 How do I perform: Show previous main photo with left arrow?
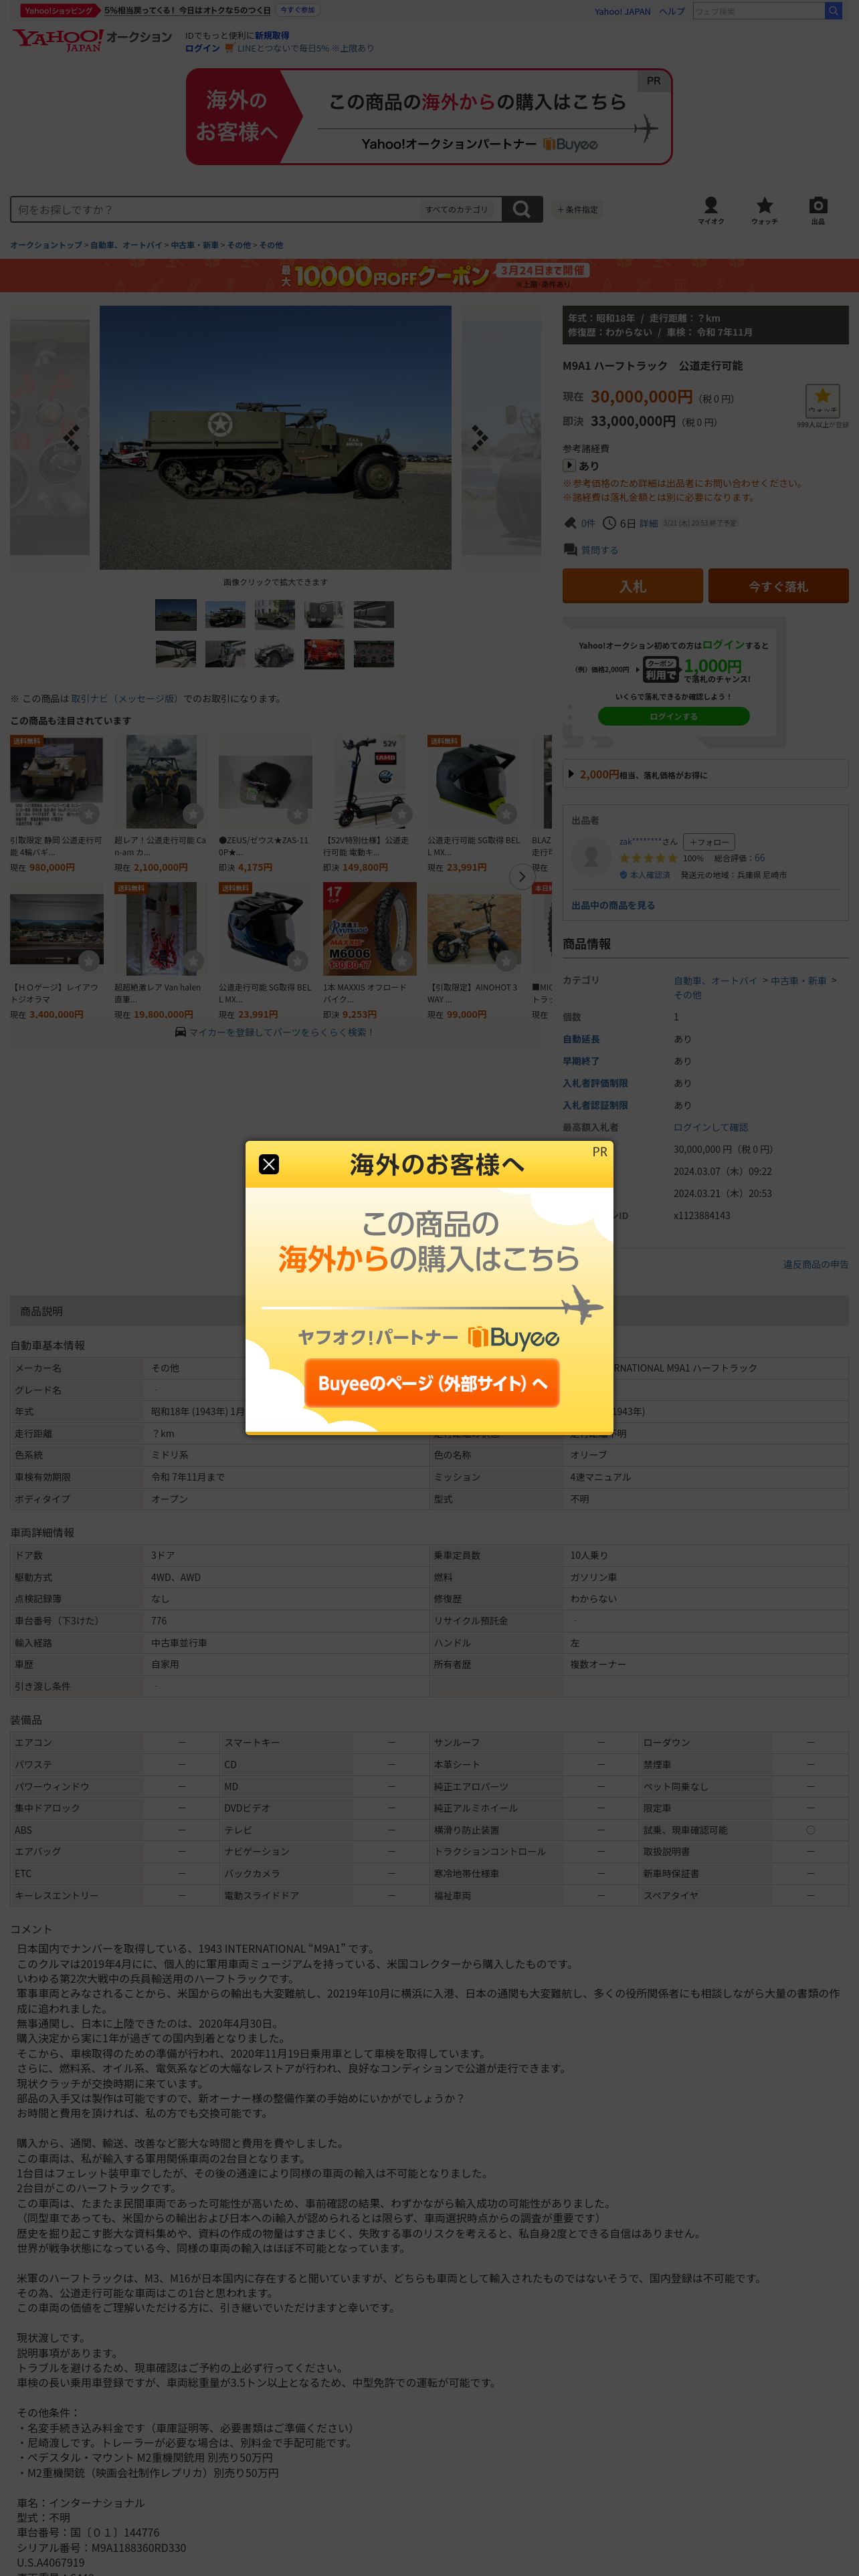[70, 437]
